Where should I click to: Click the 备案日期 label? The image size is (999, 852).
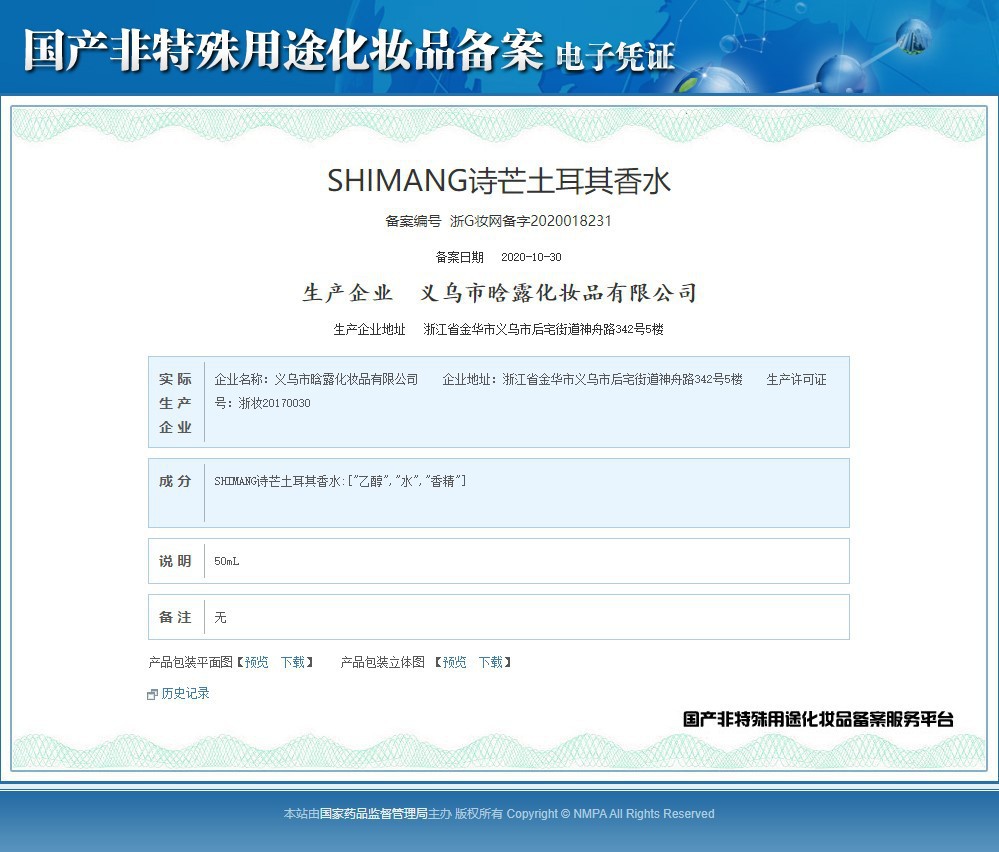(459, 257)
